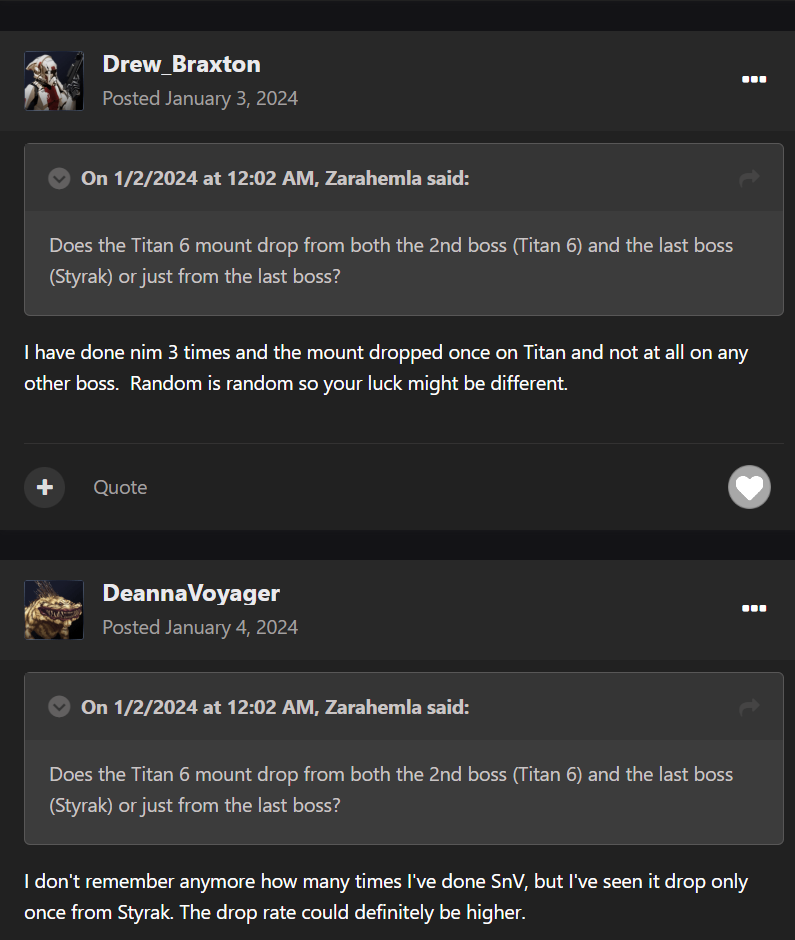The image size is (795, 940).
Task: Visit Drew_Braxton's profile via username
Action: (181, 64)
